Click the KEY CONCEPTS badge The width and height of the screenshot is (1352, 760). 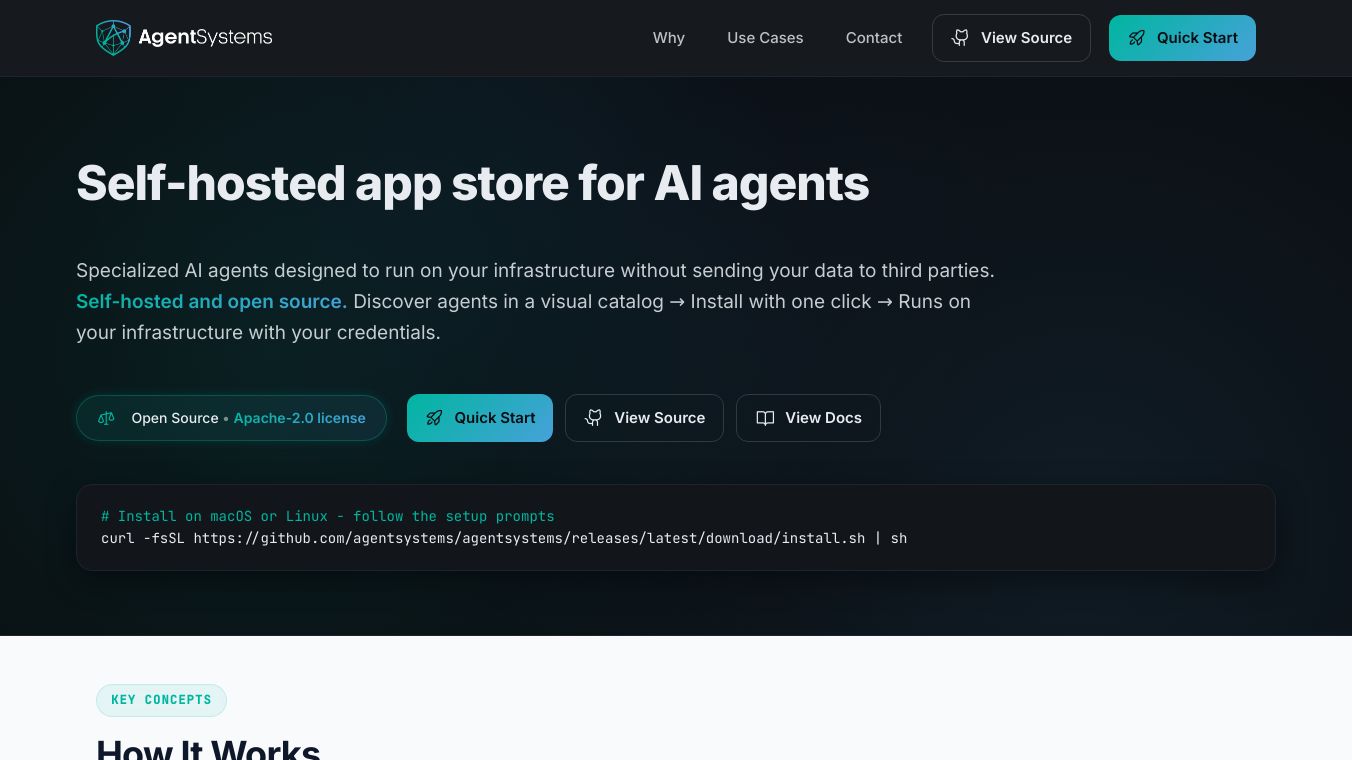click(x=161, y=700)
